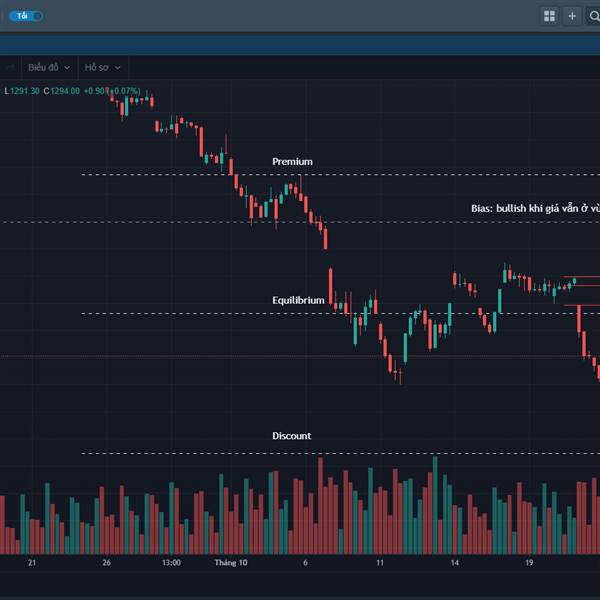Open search via magnifier icon
The image size is (600, 600).
(x=593, y=16)
